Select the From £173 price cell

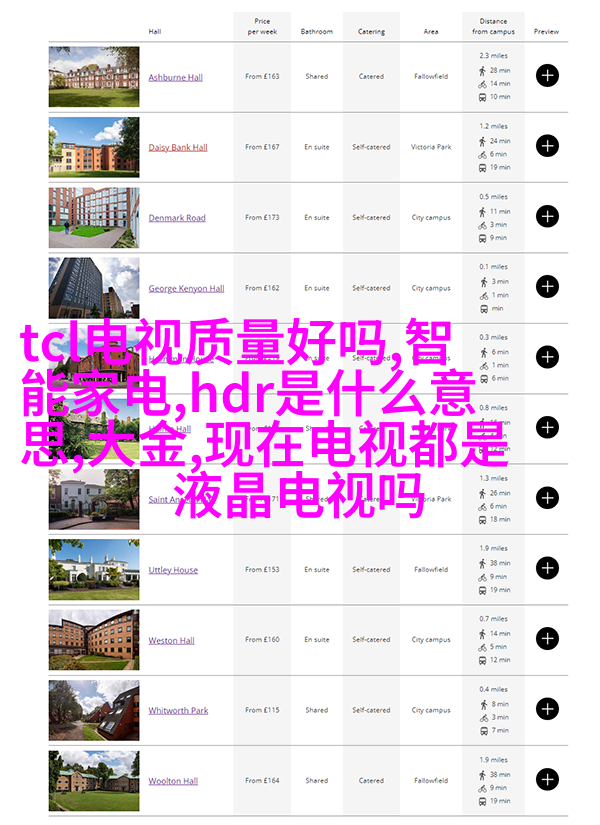(x=262, y=217)
